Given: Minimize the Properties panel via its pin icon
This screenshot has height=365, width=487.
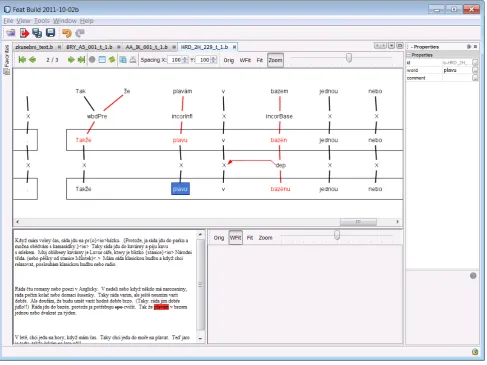Looking at the screenshot, I should coord(469,47).
